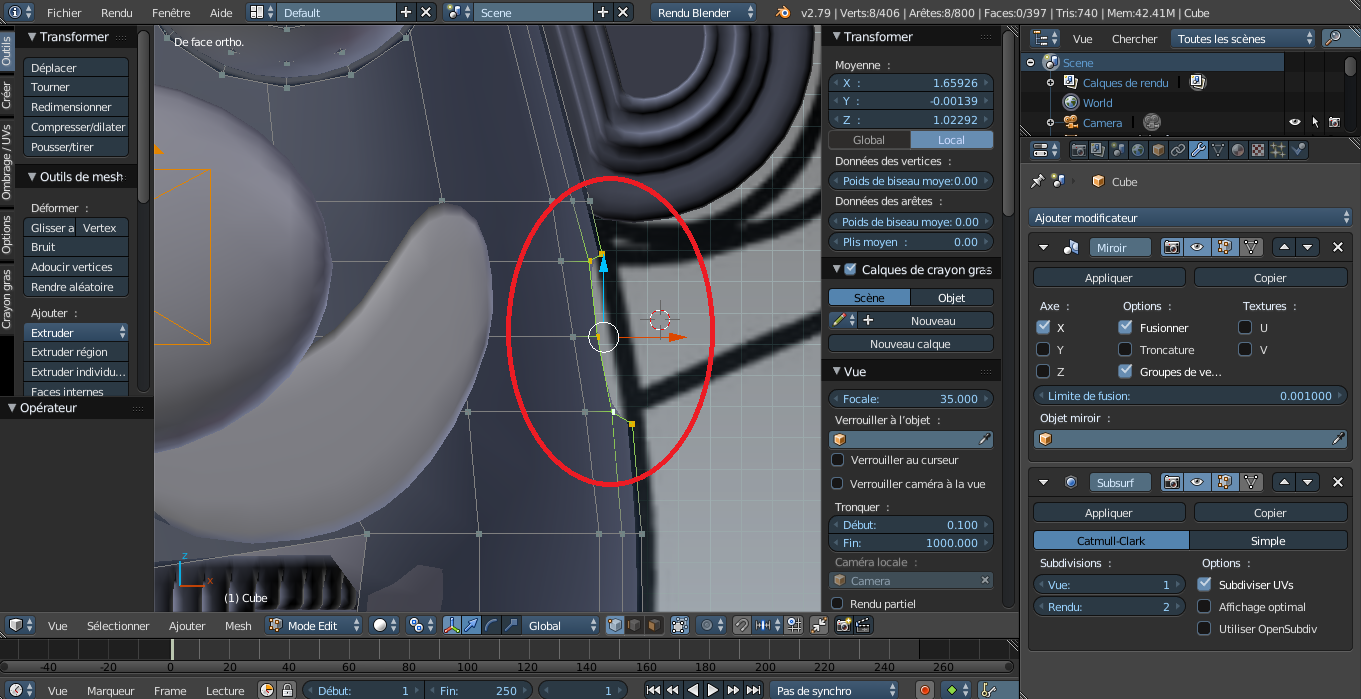Enable the Z axis mirror checkbox

click(1043, 371)
